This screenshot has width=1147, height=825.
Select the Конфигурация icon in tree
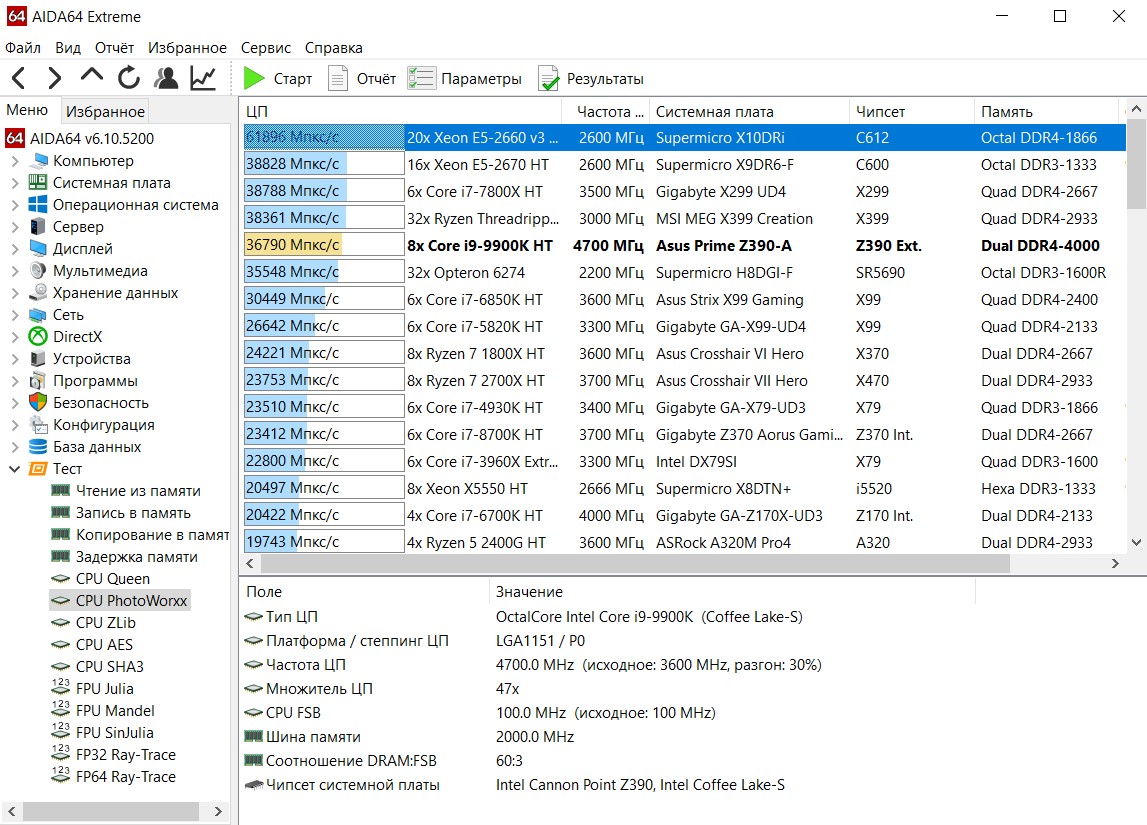pyautogui.click(x=37, y=424)
